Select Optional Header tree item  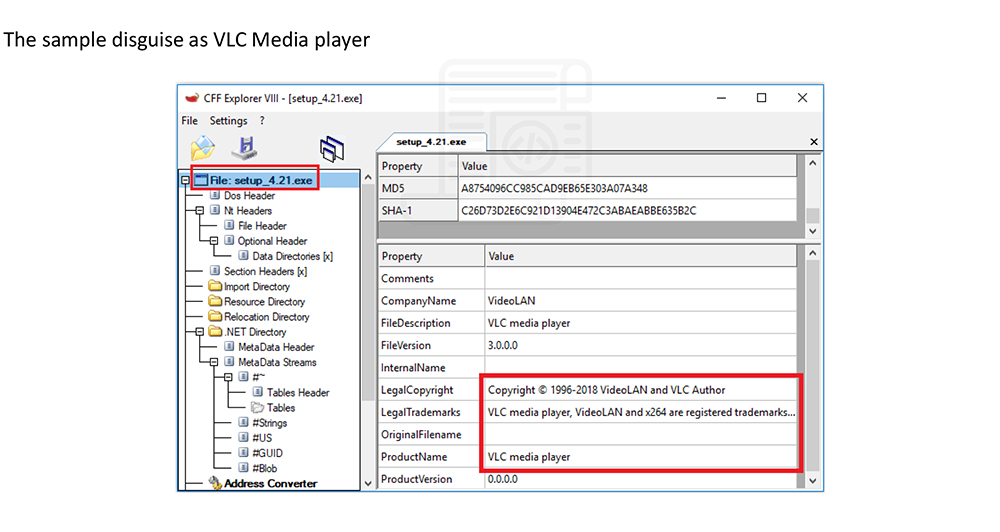click(x=272, y=241)
